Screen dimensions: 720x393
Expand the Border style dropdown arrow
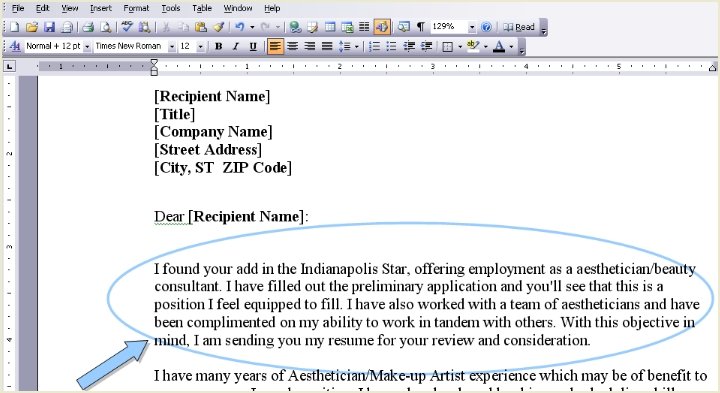(460, 46)
